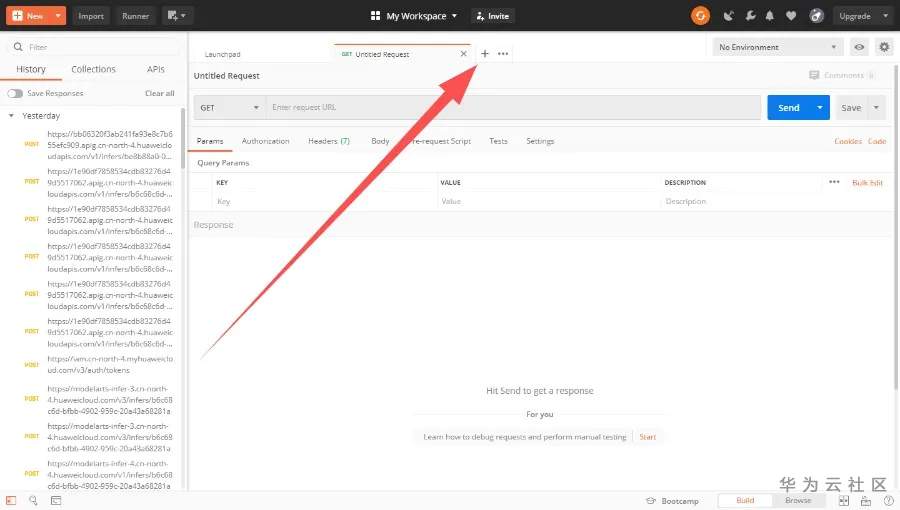Image resolution: width=900 pixels, height=510 pixels.
Task: Open the Headers (7) tab
Action: [328, 141]
